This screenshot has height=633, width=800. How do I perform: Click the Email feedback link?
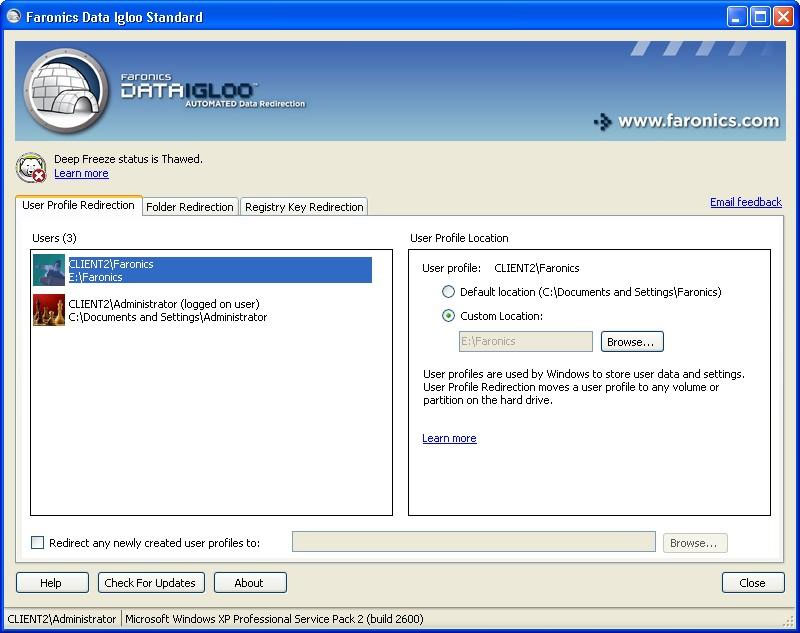tap(745, 202)
